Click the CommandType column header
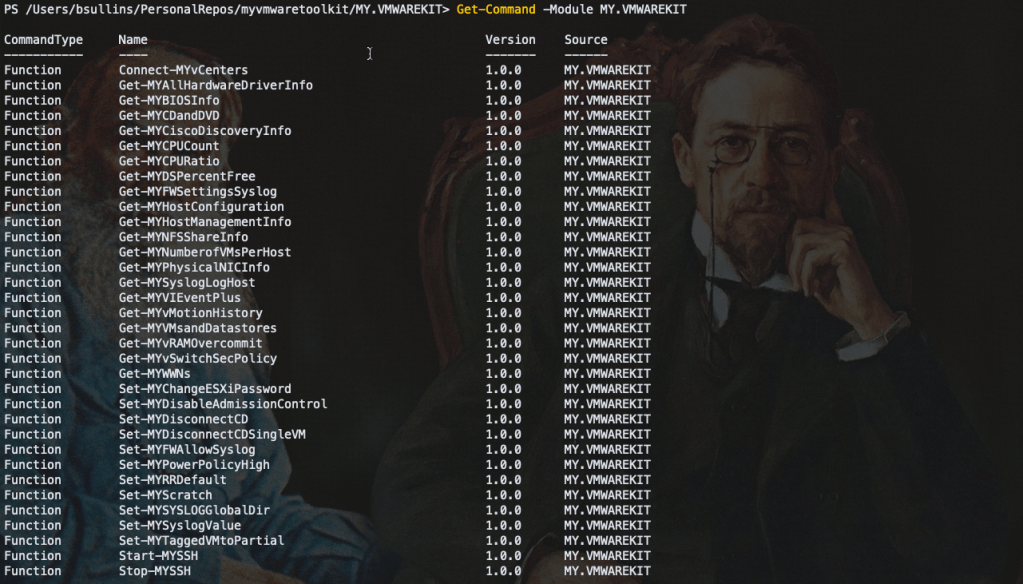1023x584 pixels. point(43,40)
